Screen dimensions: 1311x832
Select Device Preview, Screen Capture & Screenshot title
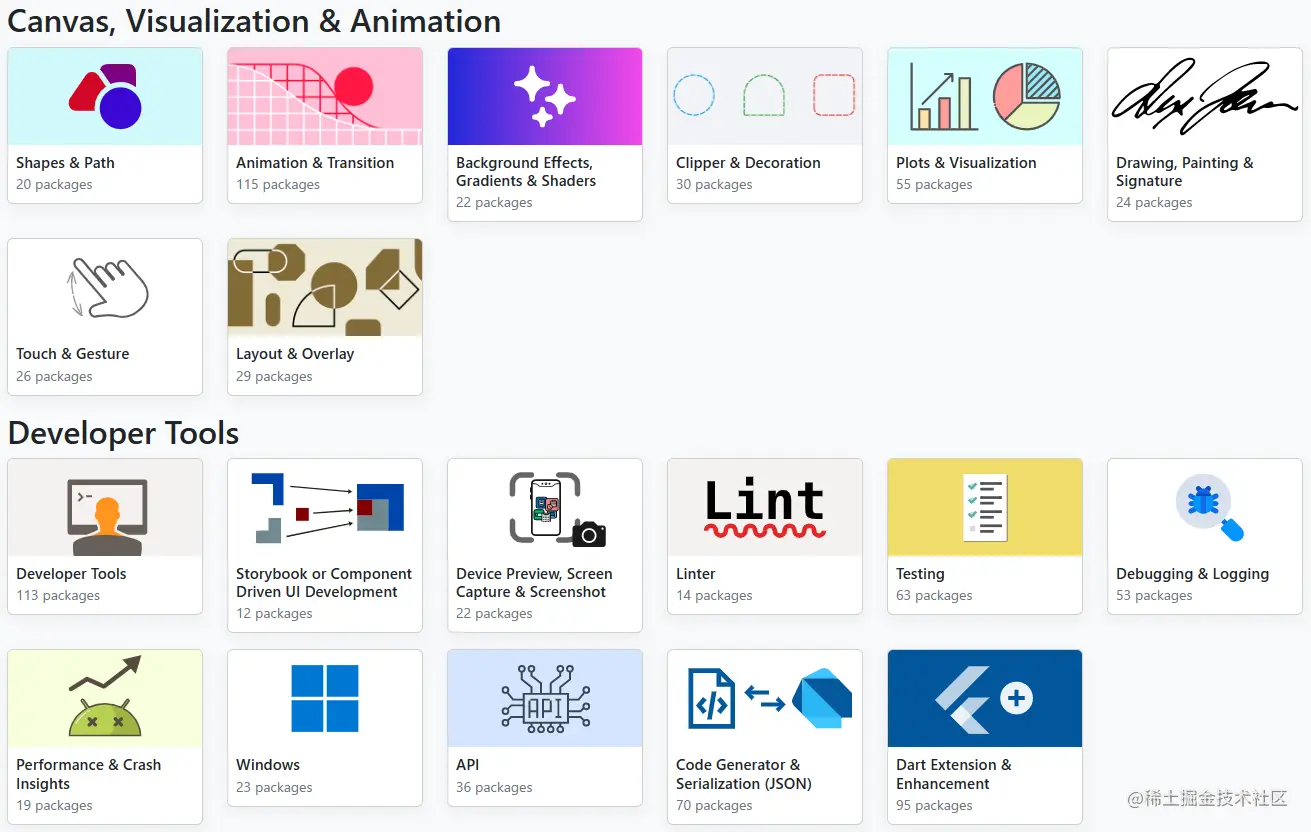[x=534, y=583]
